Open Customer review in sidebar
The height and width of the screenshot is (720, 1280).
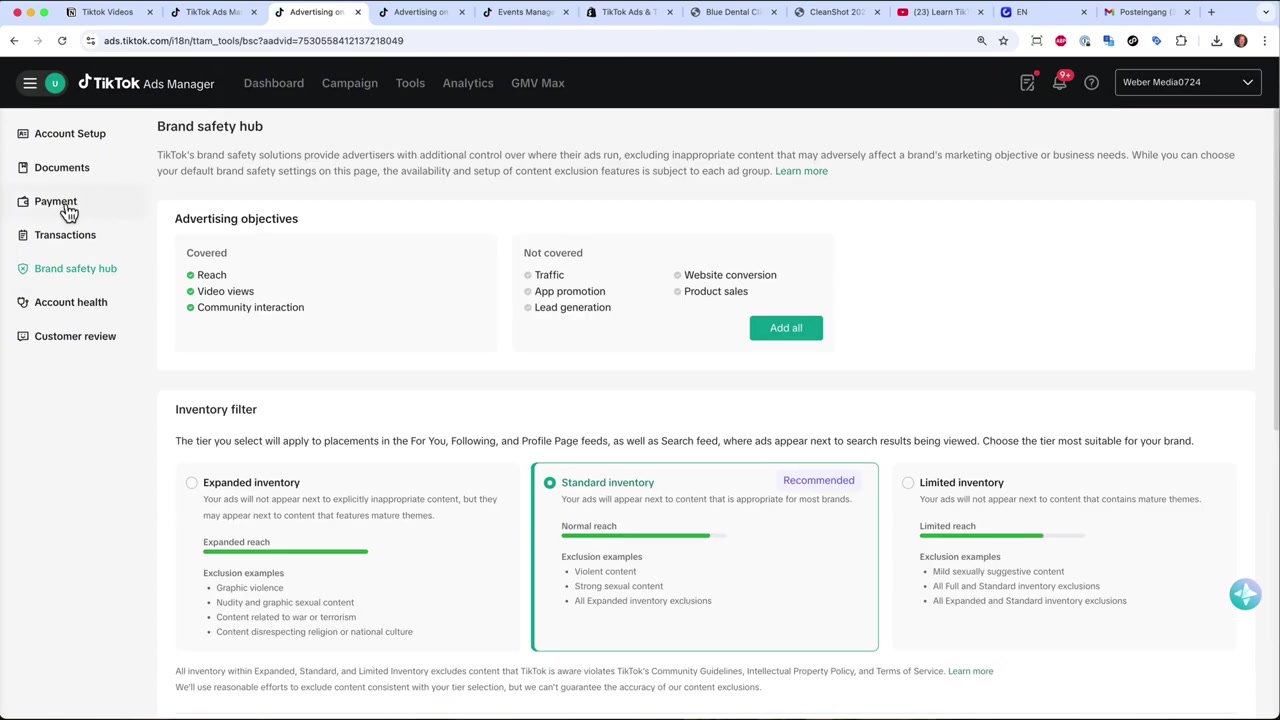pyautogui.click(x=75, y=336)
